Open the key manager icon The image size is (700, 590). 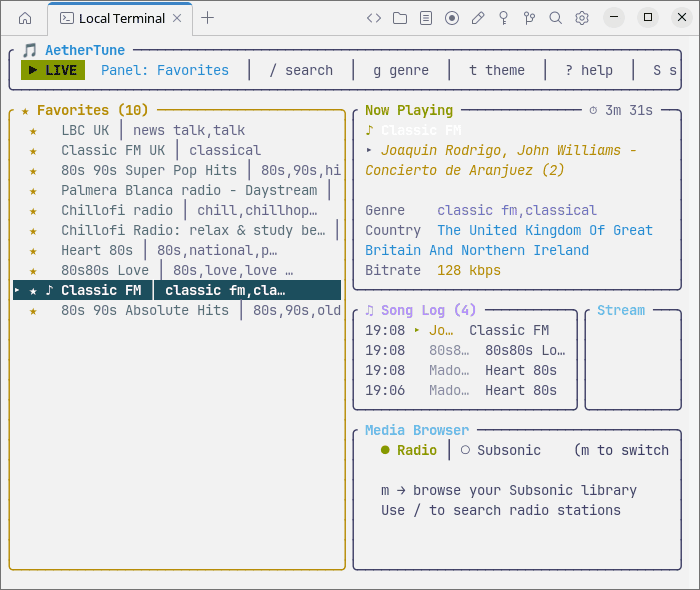504,18
